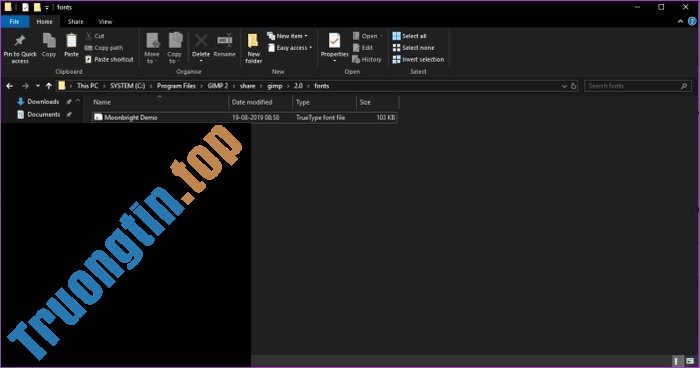Select the Moonbright Demo font file

click(x=244, y=117)
